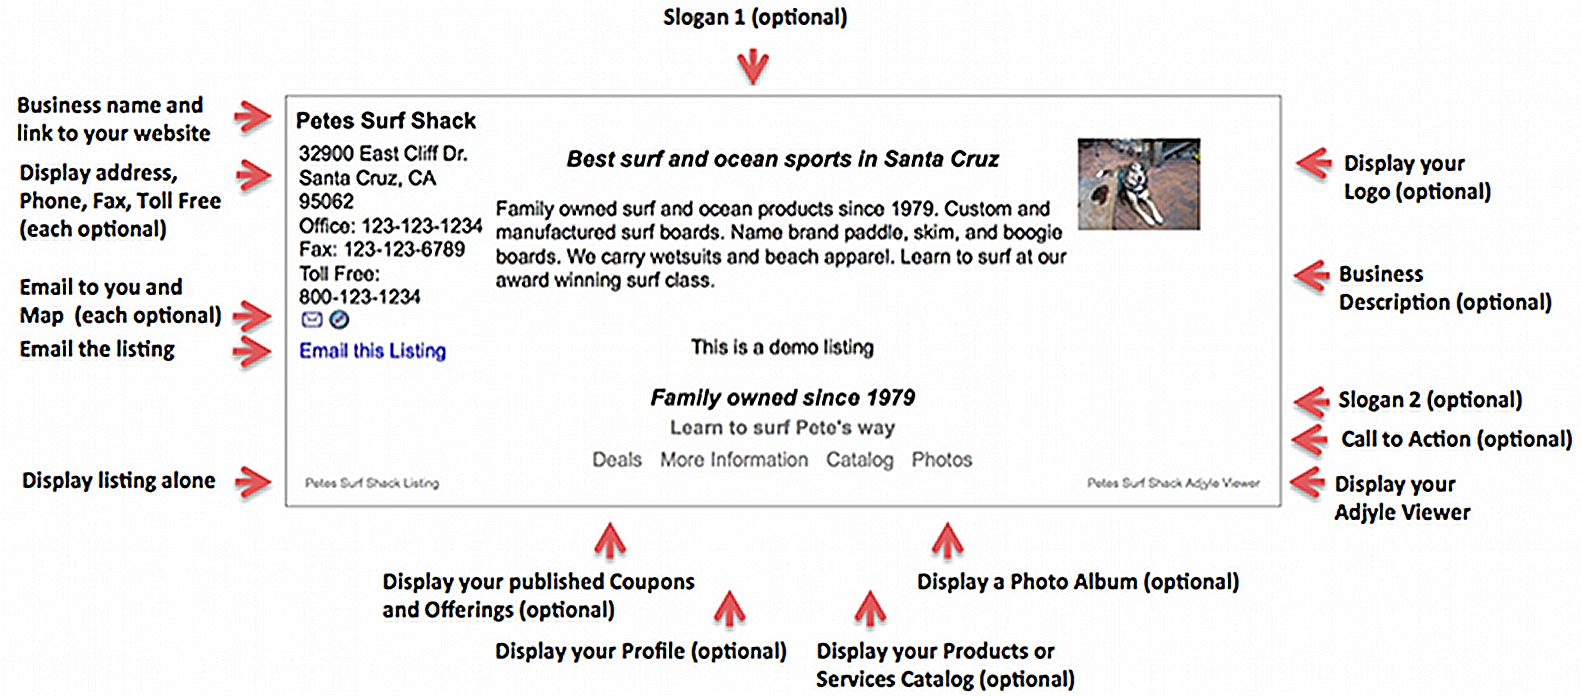Screen dimensions: 1581x696
Task: Click red arrow next to Display listing alone
Action: 253,481
